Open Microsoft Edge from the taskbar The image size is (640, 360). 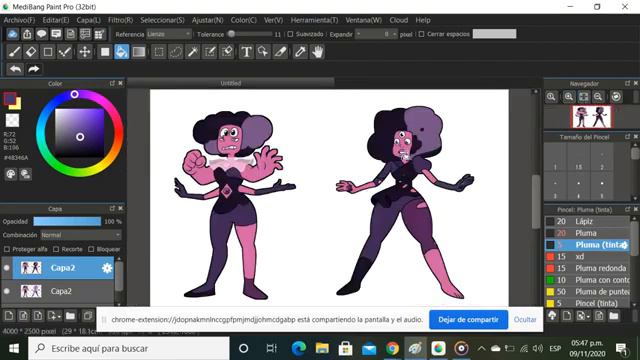(299, 349)
